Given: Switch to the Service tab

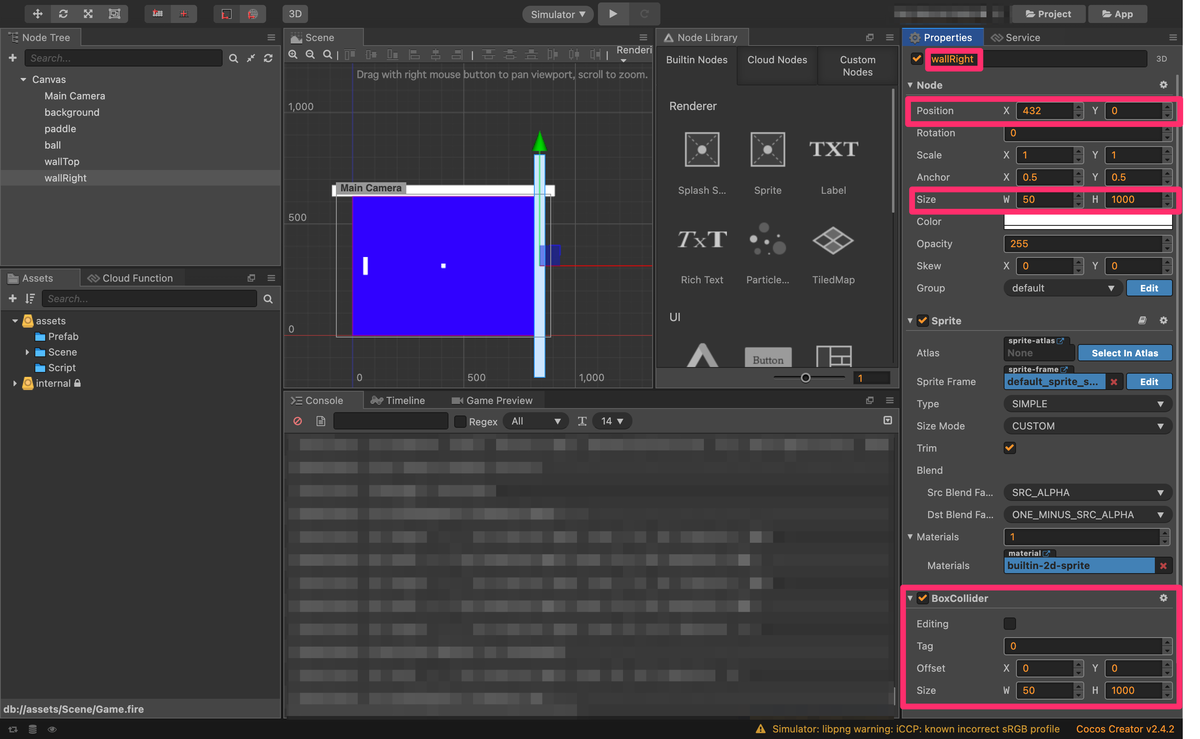Looking at the screenshot, I should tap(1015, 37).
